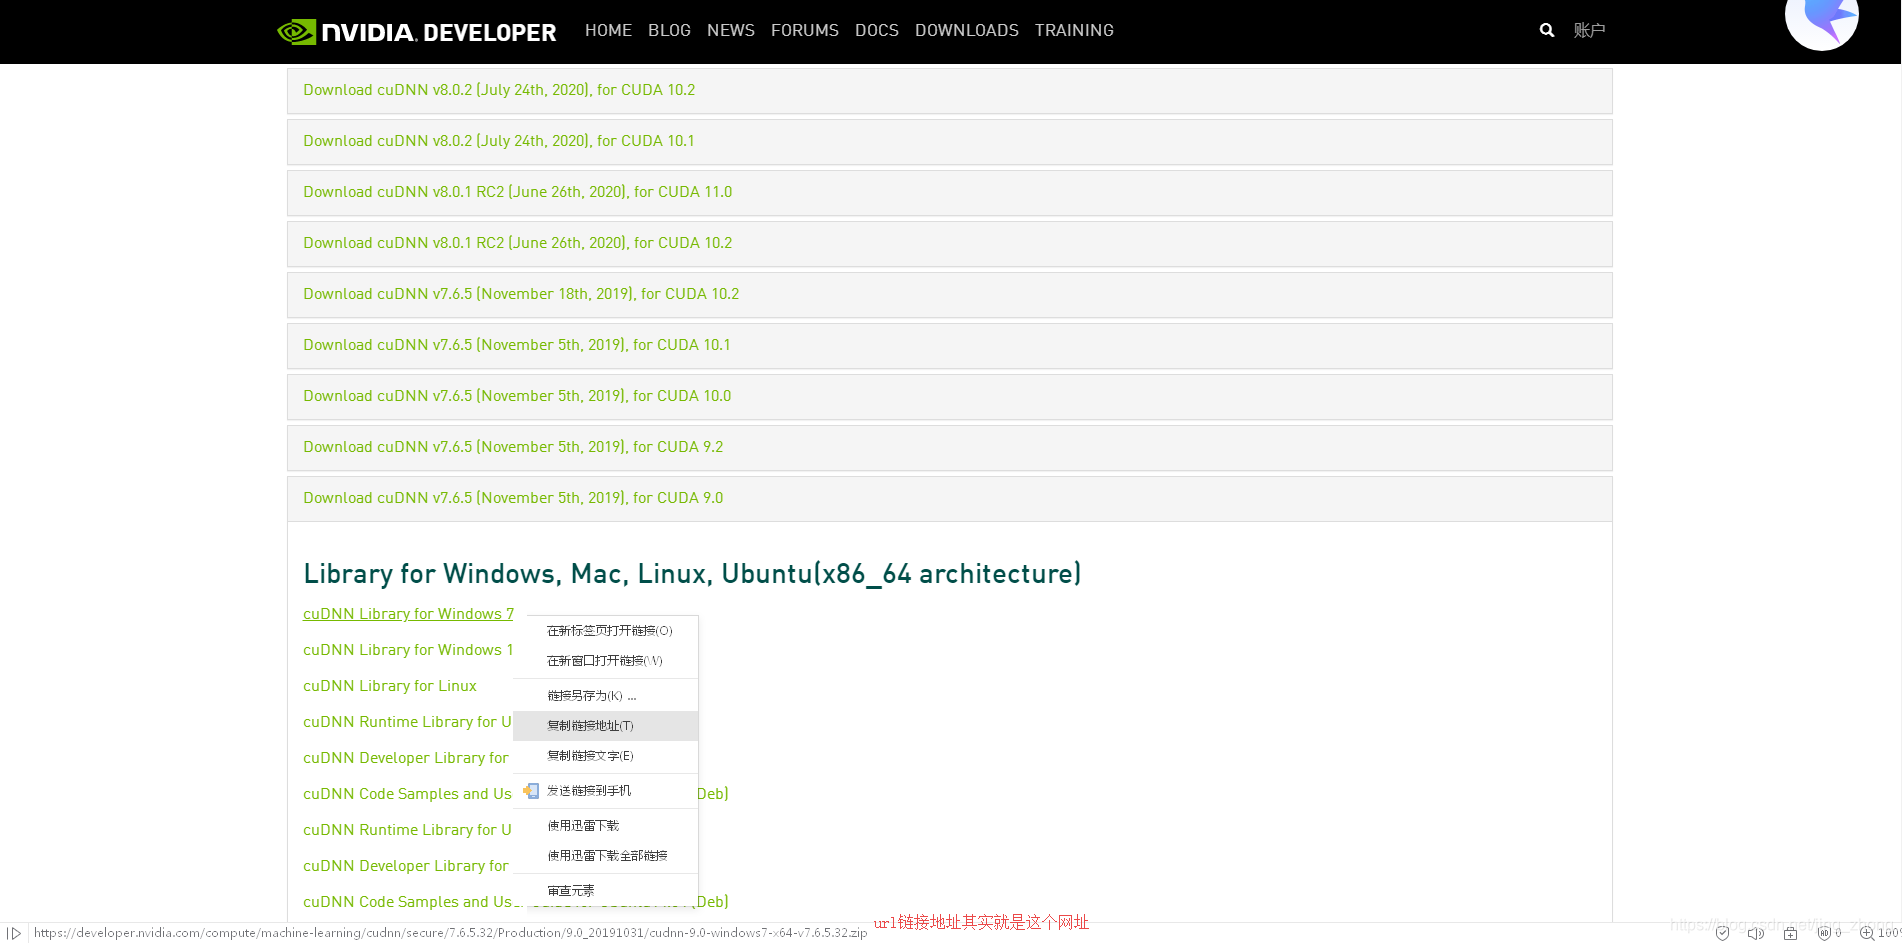Open the site search magnifier icon
This screenshot has width=1902, height=943.
pos(1547,30)
